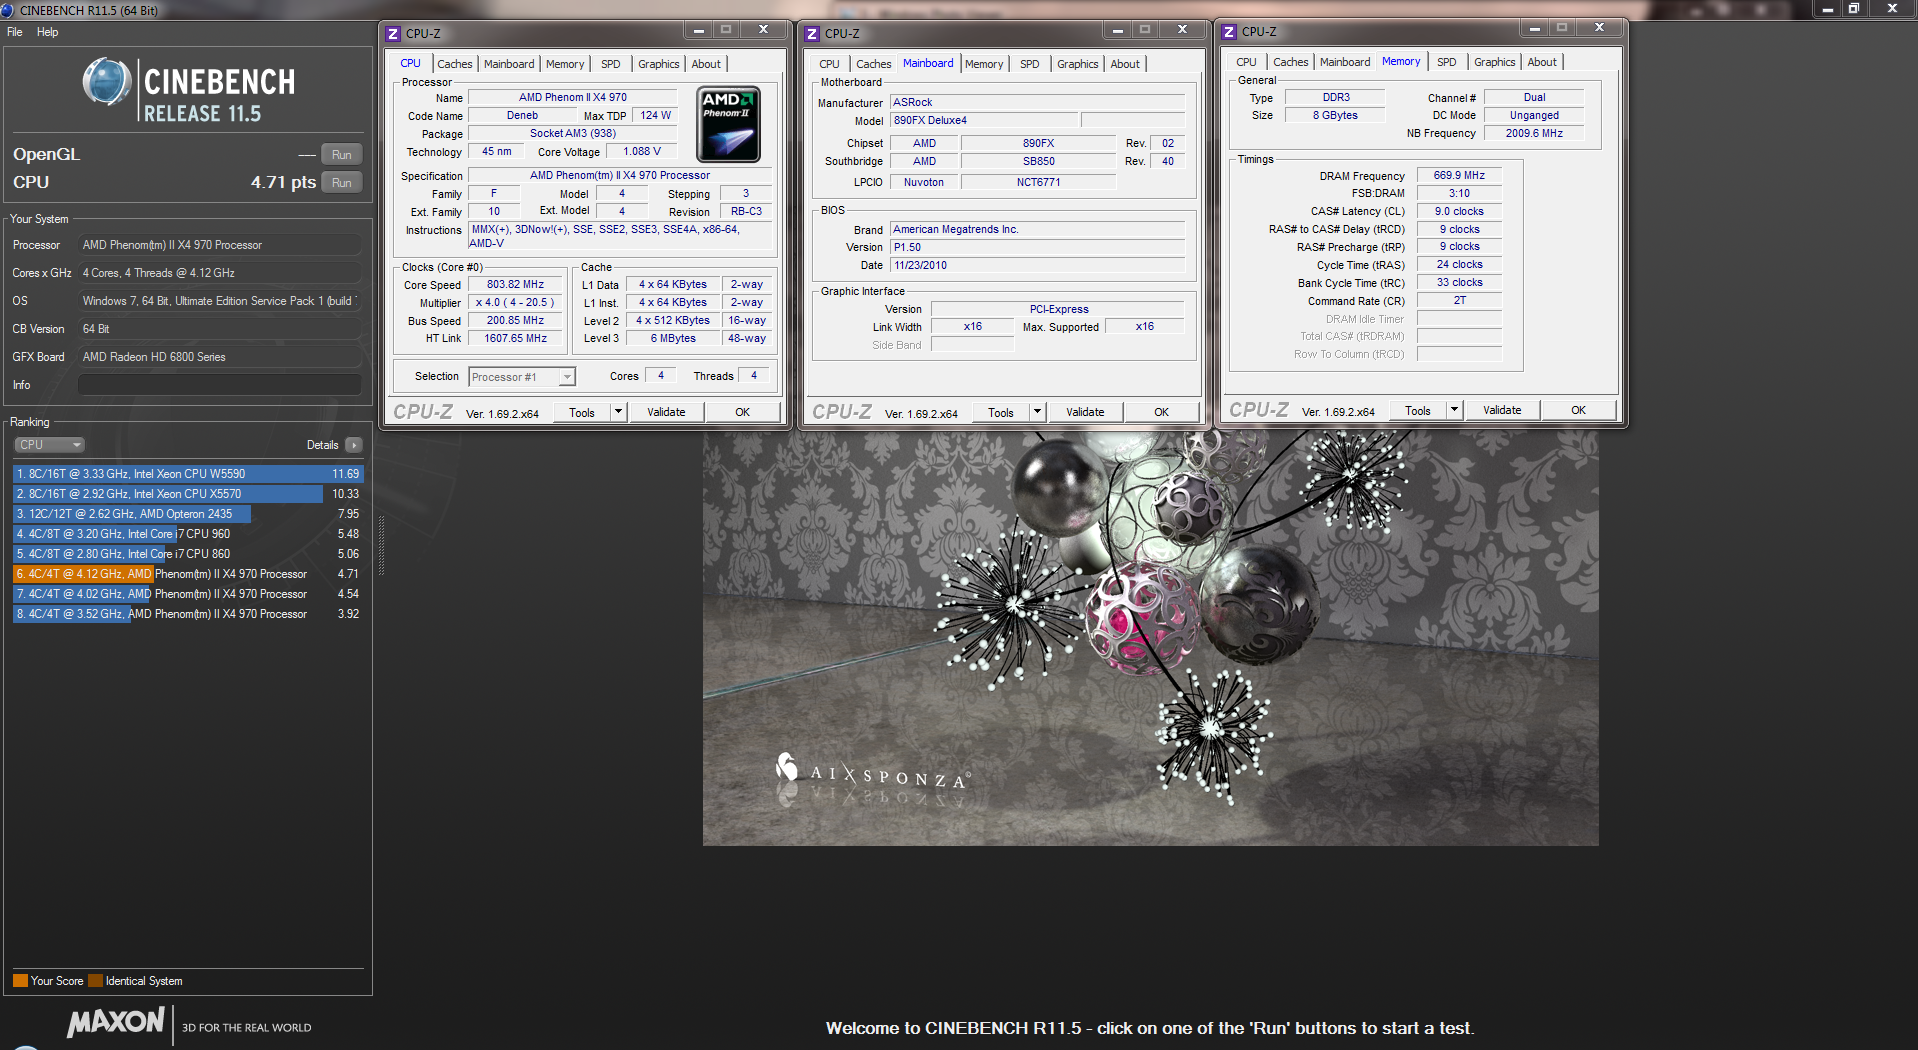Open the File menu in Cinebench
This screenshot has height=1050, width=1918.
coord(15,32)
